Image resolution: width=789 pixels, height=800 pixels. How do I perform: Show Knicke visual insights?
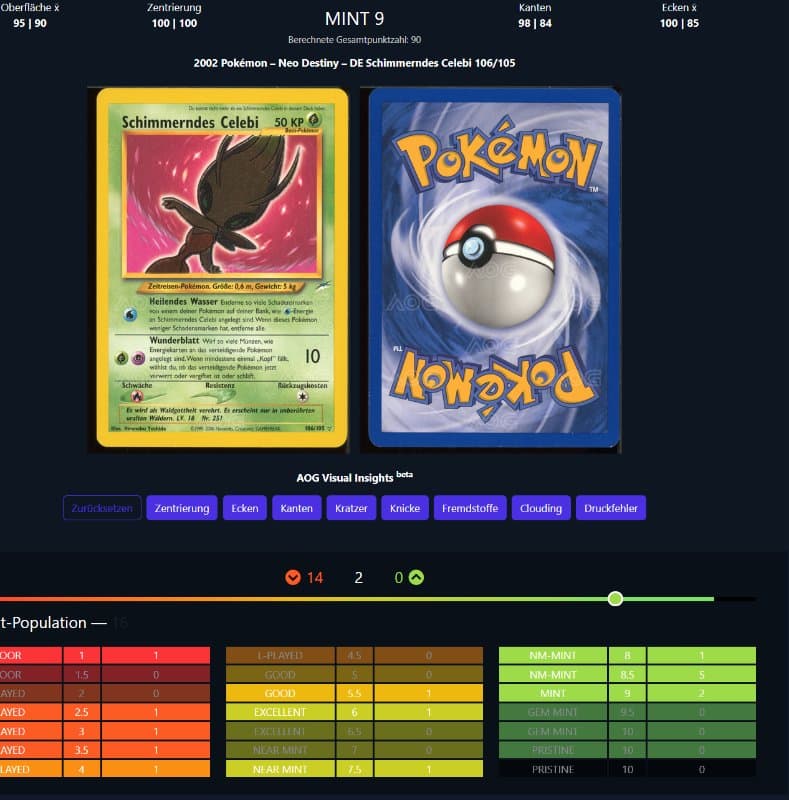click(405, 508)
